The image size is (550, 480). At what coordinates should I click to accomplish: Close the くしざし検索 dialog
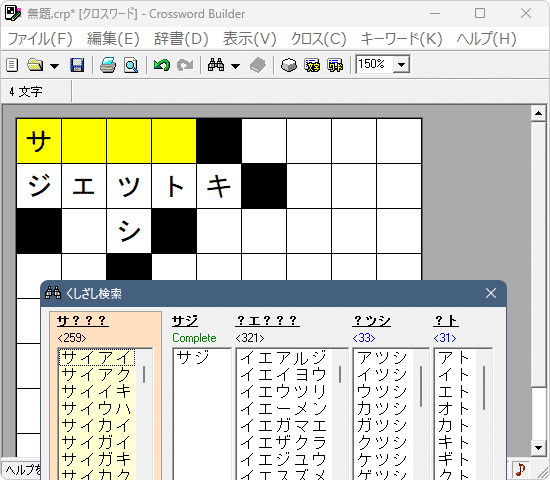(x=491, y=293)
